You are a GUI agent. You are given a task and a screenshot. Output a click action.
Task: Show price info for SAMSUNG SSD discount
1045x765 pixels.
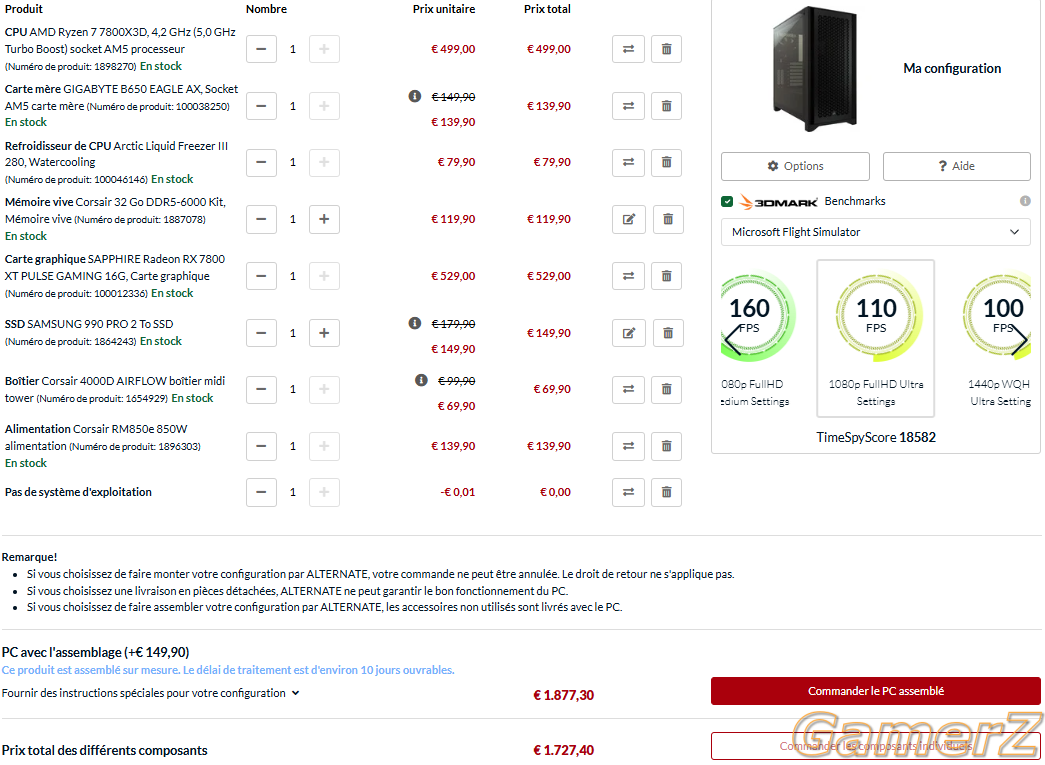coord(415,323)
